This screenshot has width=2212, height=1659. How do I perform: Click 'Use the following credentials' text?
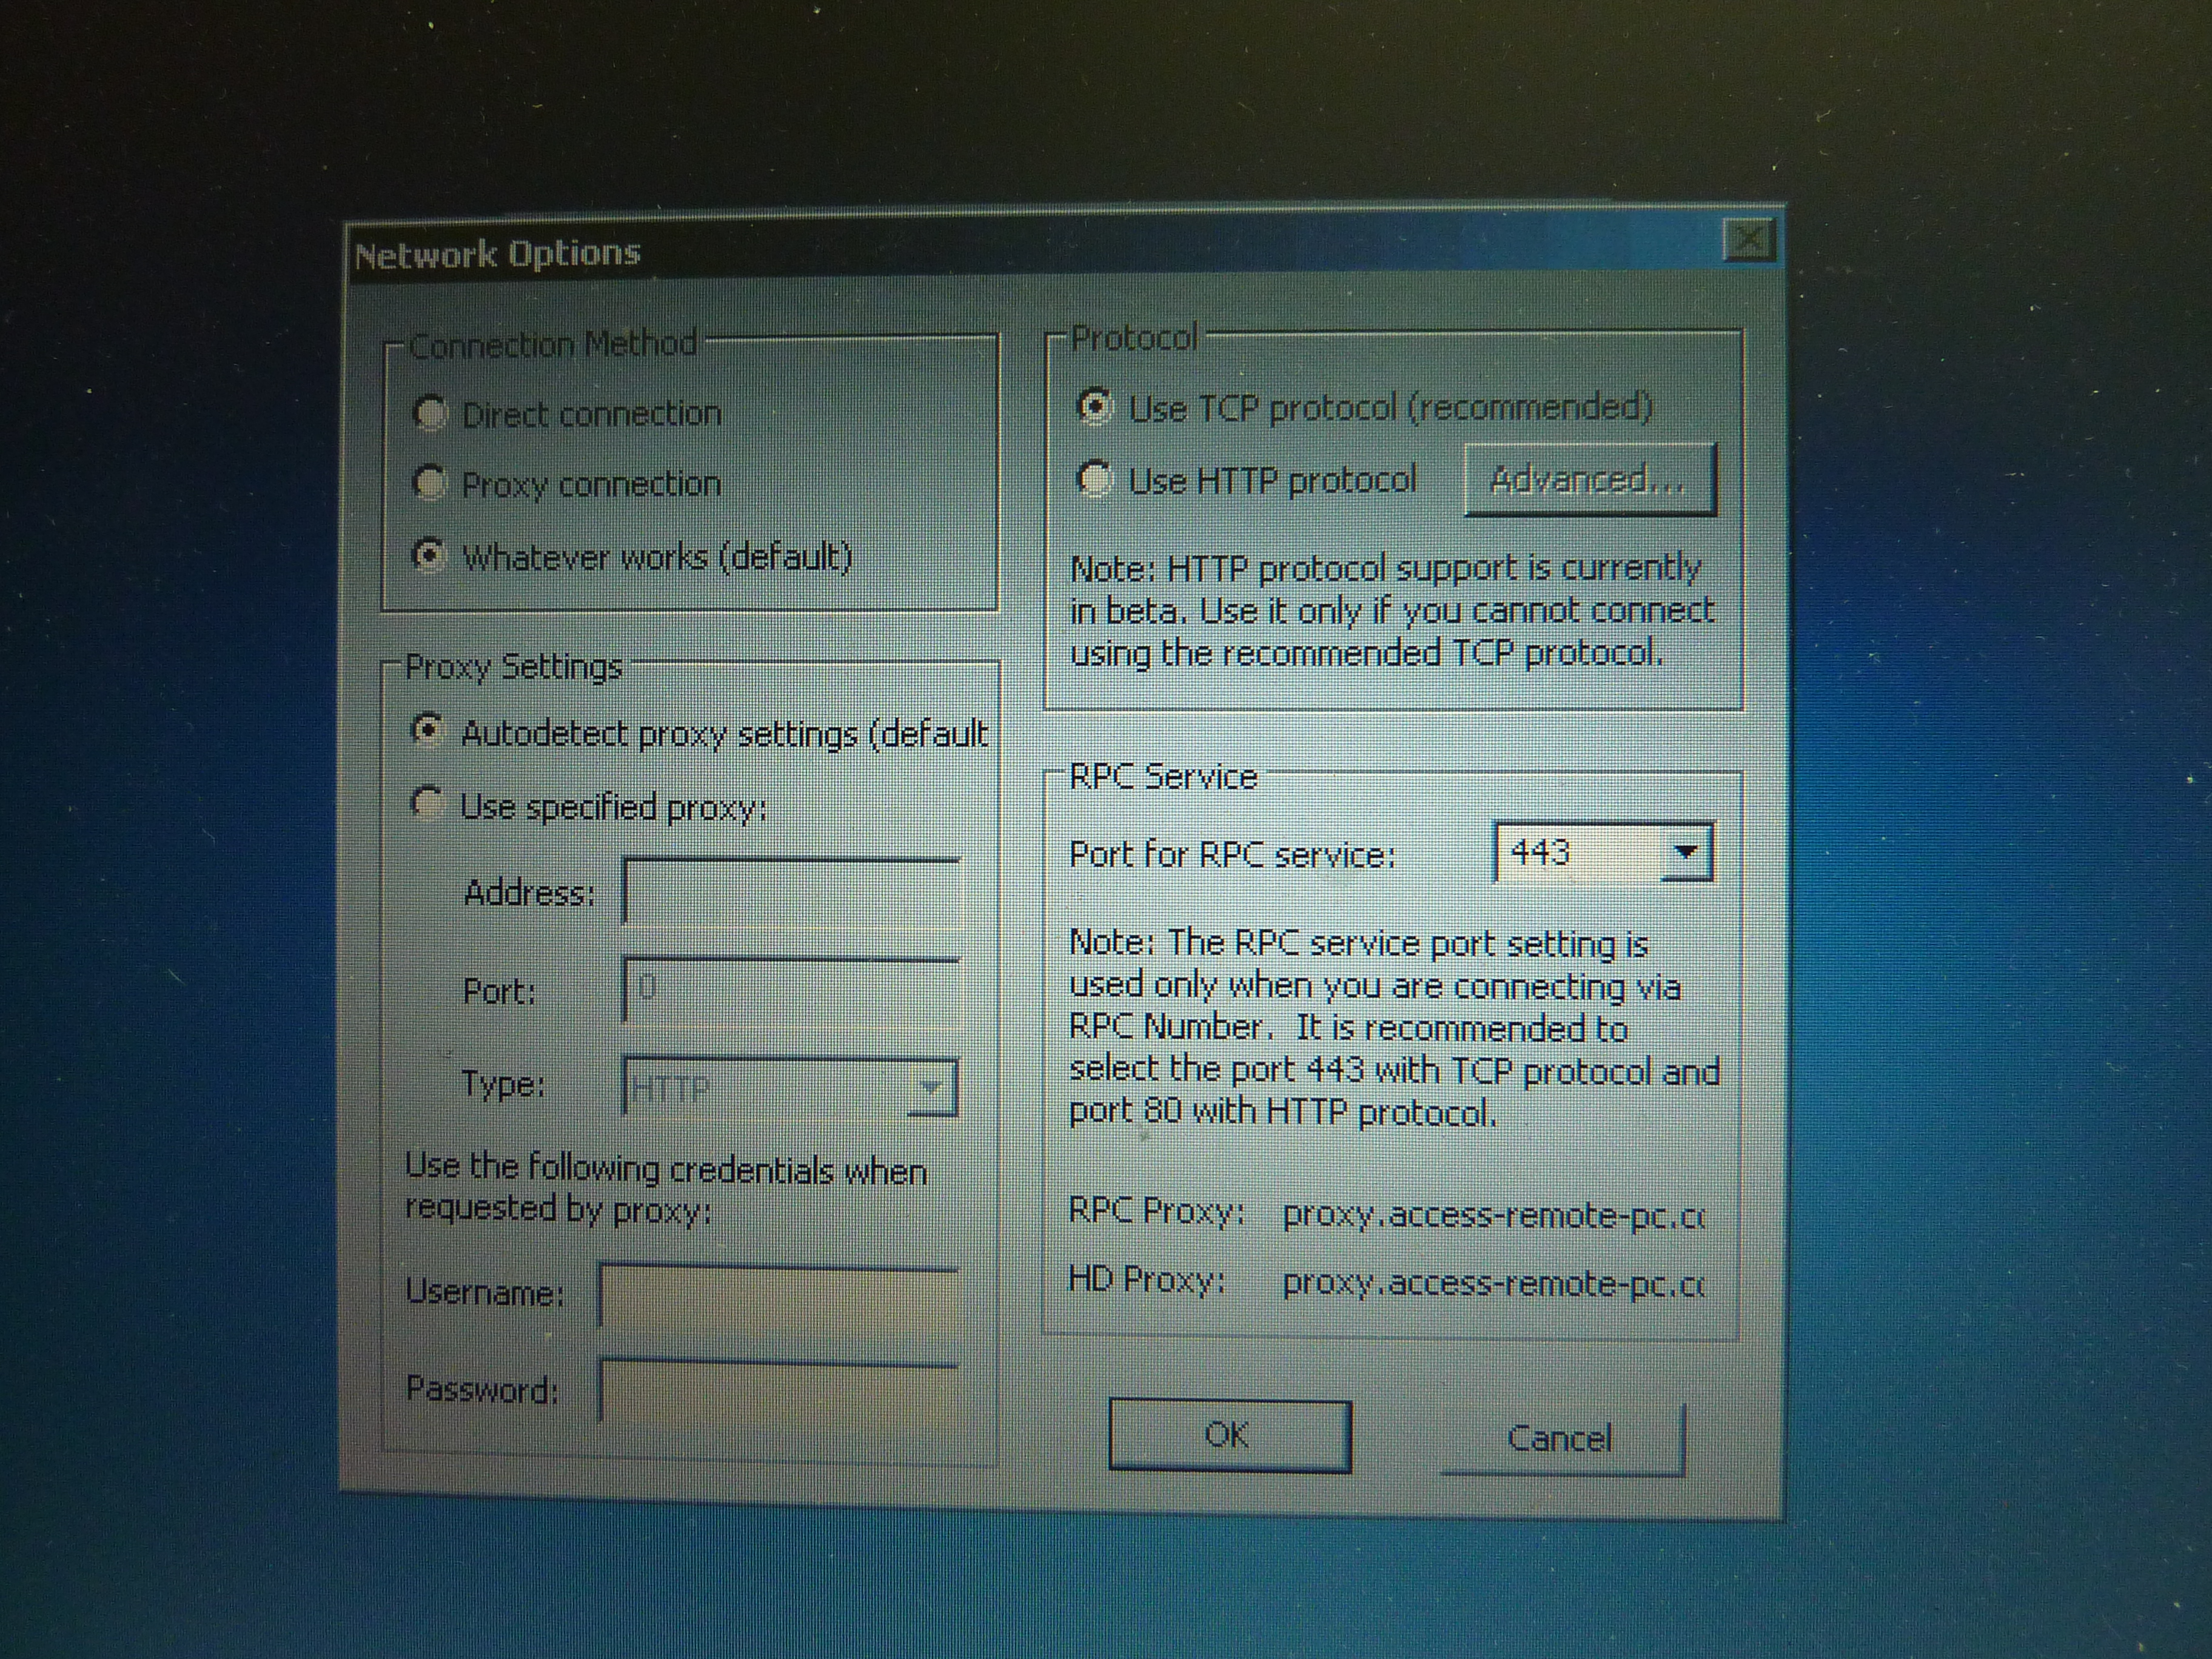[666, 1189]
